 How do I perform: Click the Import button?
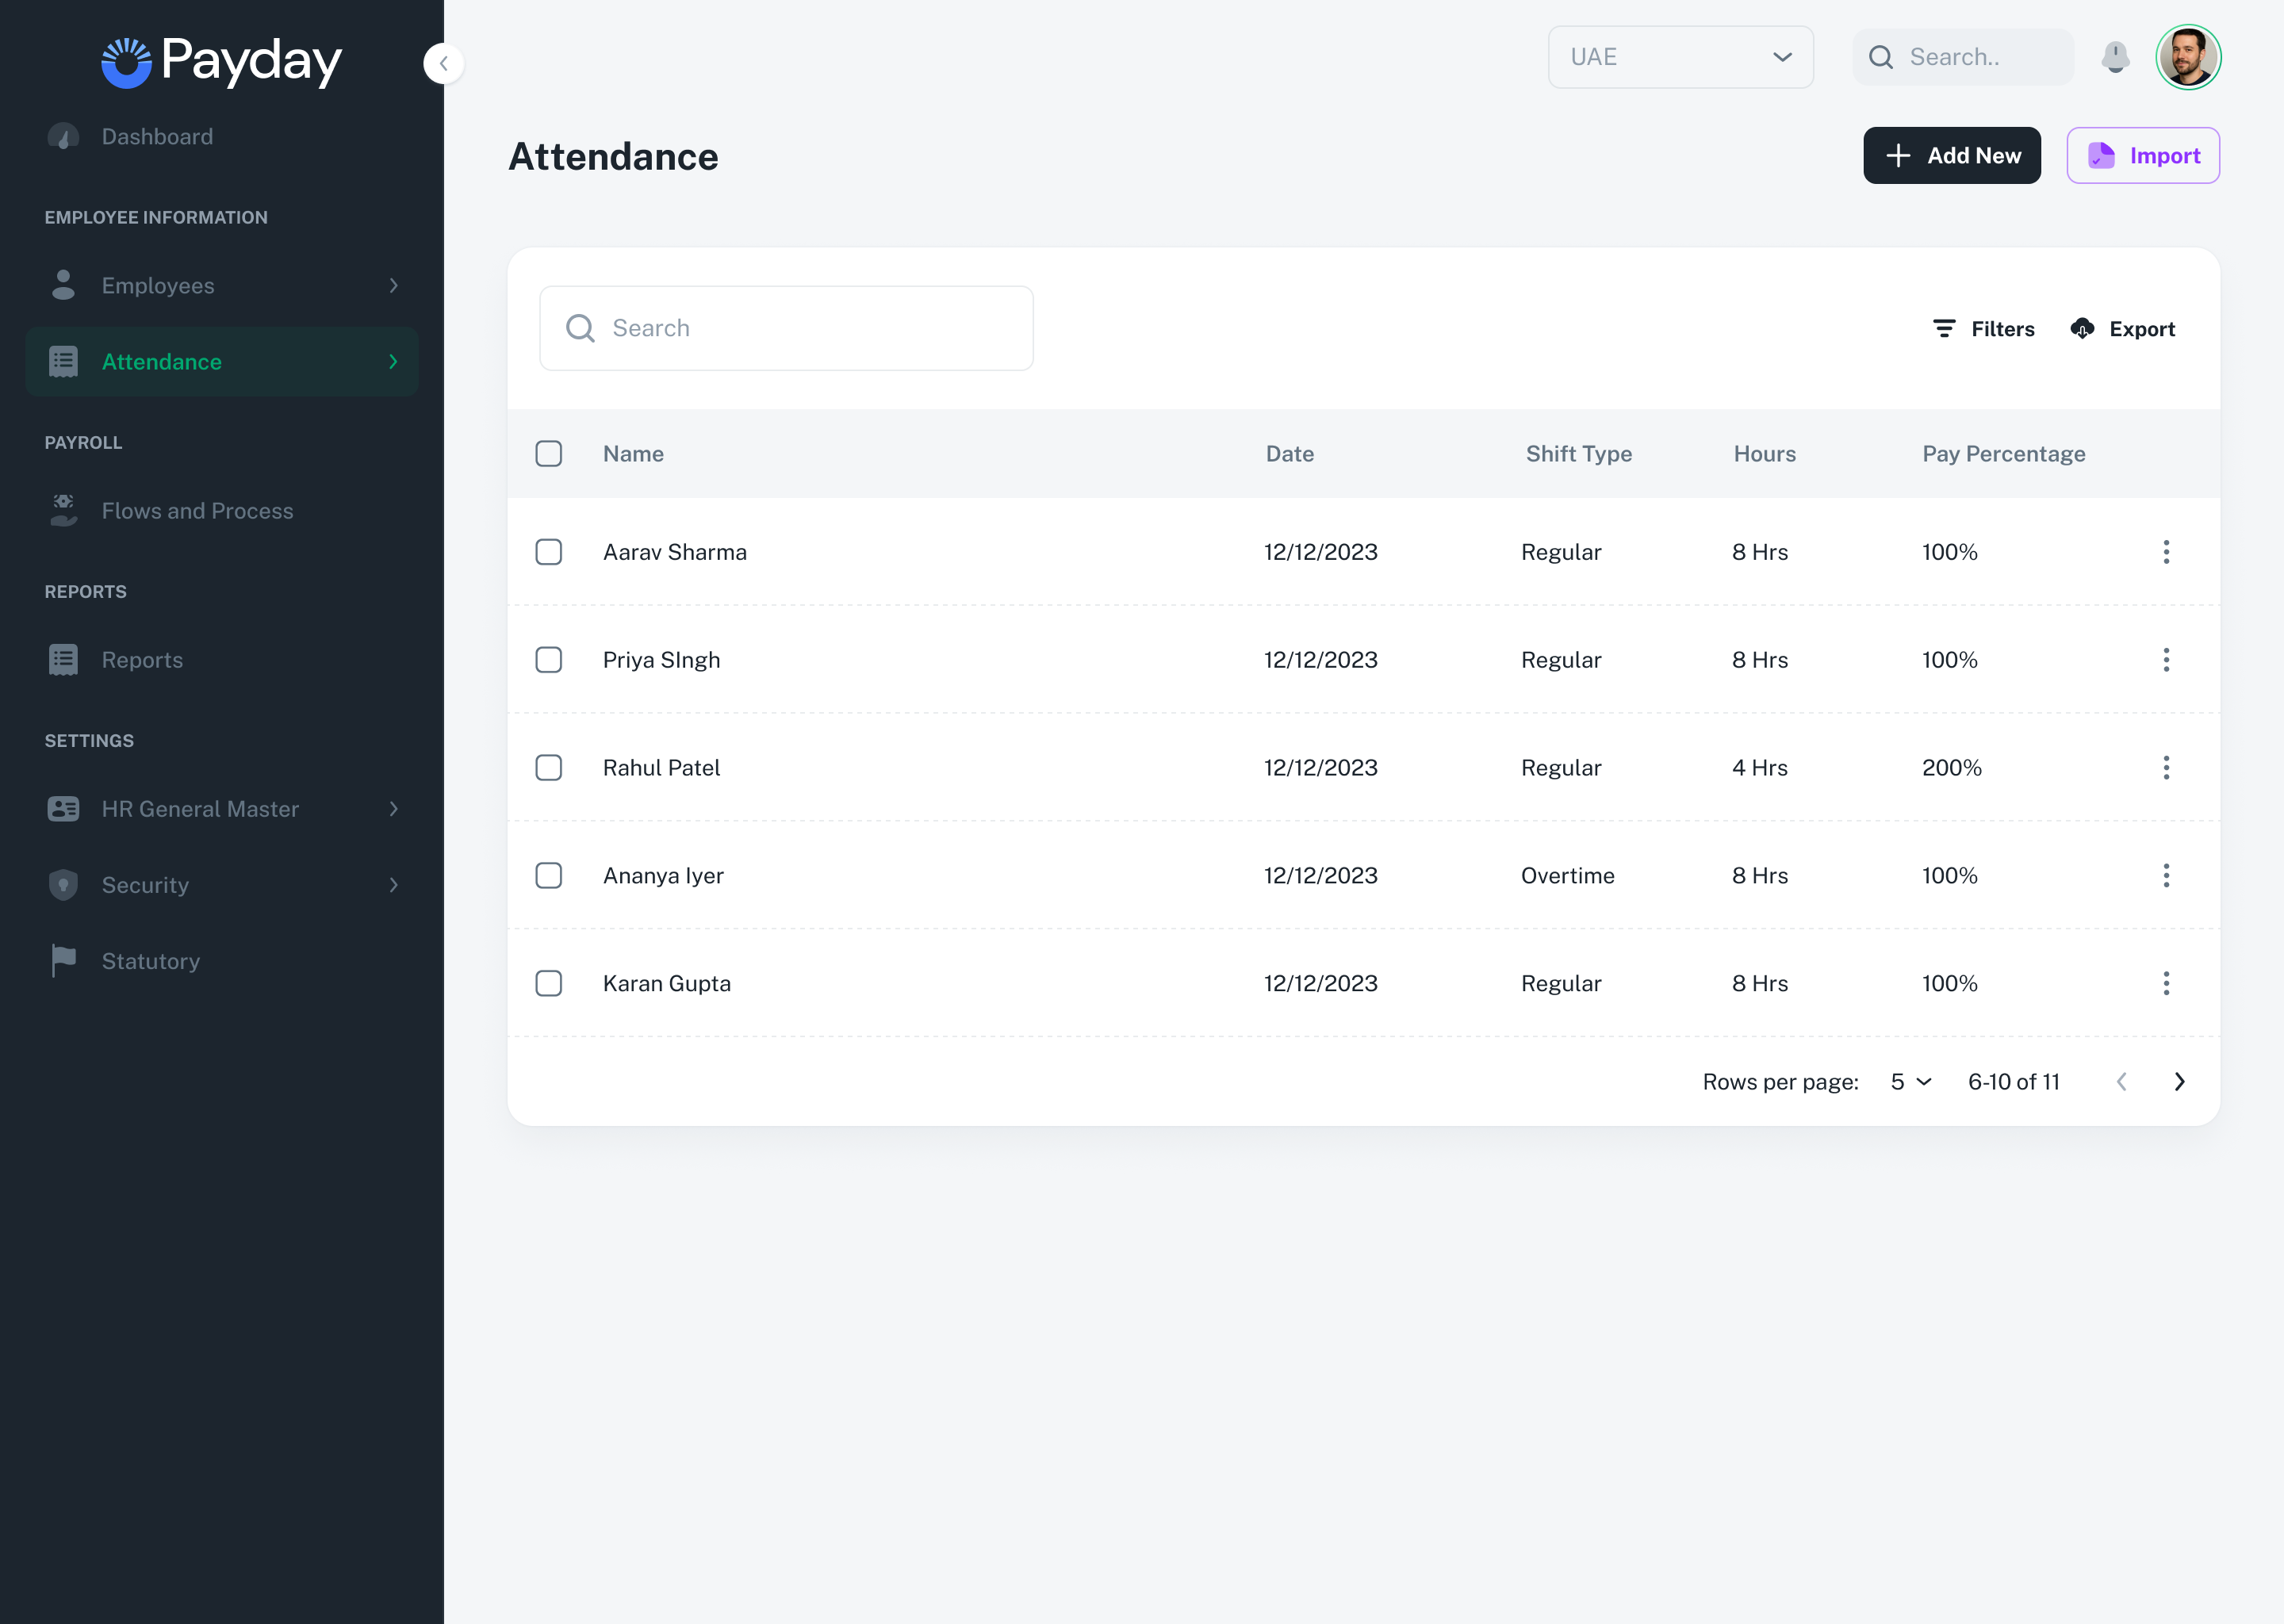[2142, 156]
